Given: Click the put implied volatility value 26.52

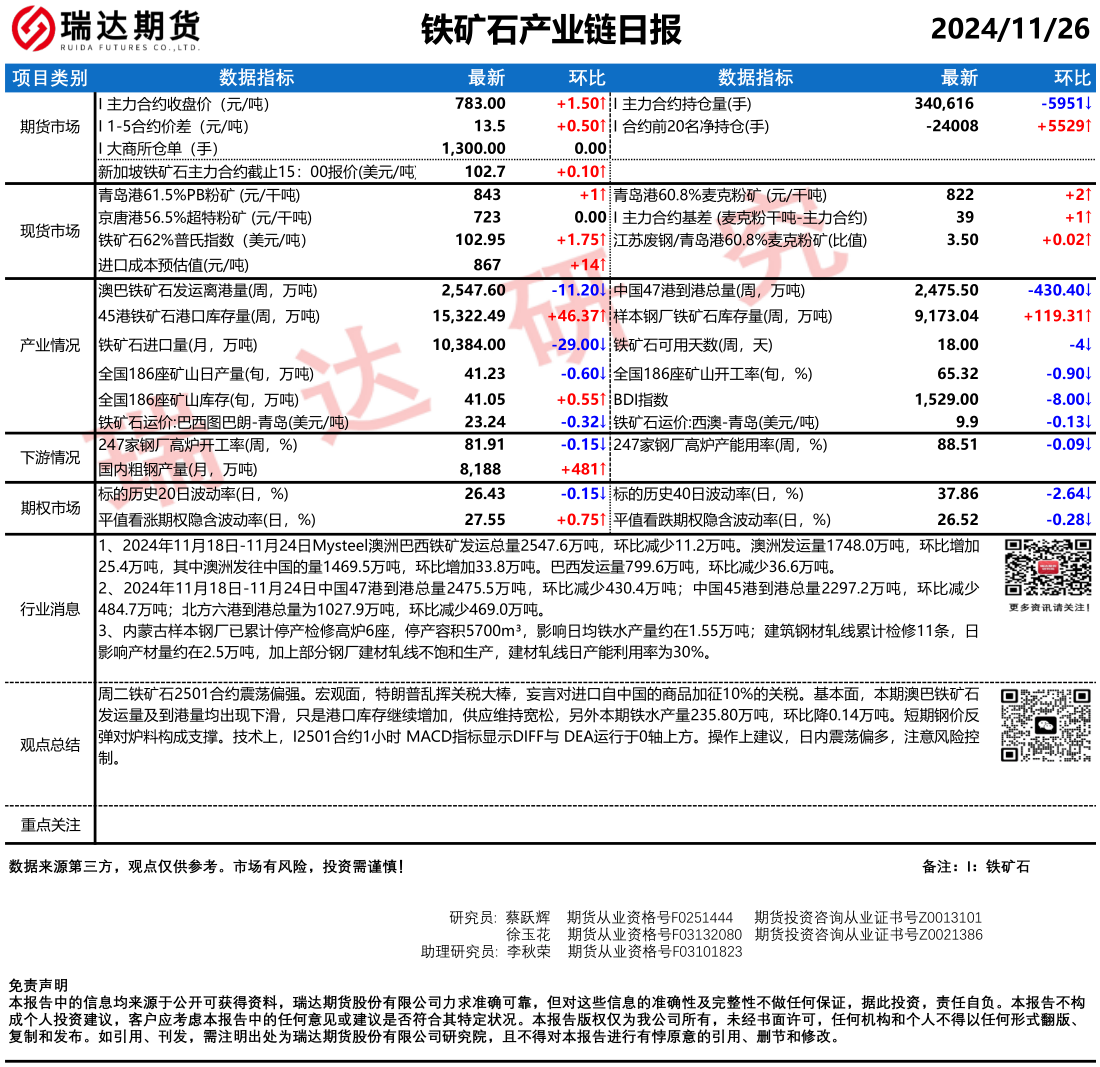Looking at the screenshot, I should [958, 520].
